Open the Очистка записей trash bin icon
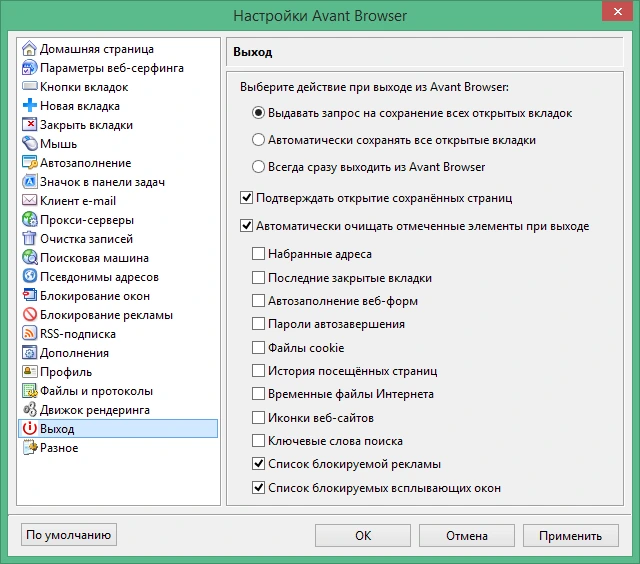 (x=29, y=238)
